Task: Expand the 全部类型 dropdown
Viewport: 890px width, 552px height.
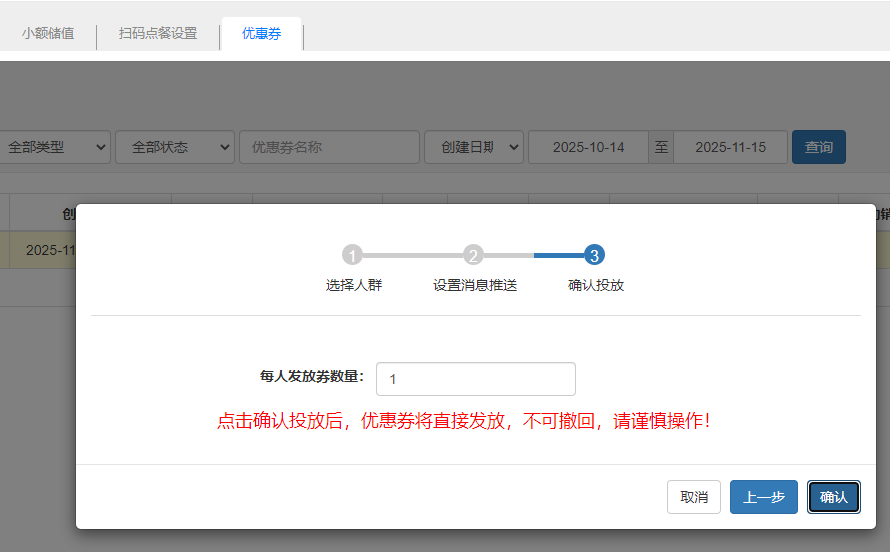Action: click(55, 147)
